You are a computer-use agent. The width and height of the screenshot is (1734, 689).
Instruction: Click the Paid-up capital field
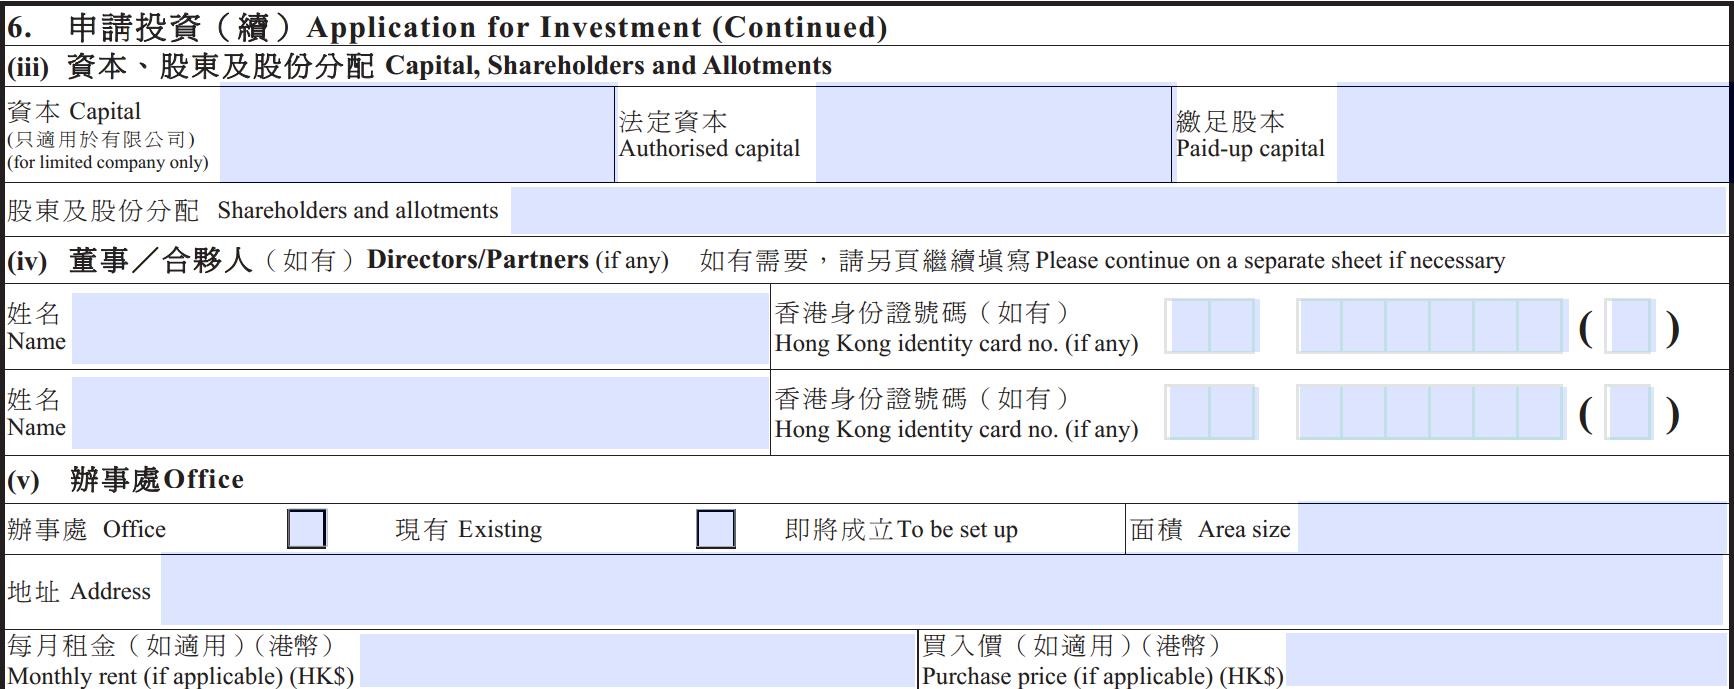coord(1532,133)
